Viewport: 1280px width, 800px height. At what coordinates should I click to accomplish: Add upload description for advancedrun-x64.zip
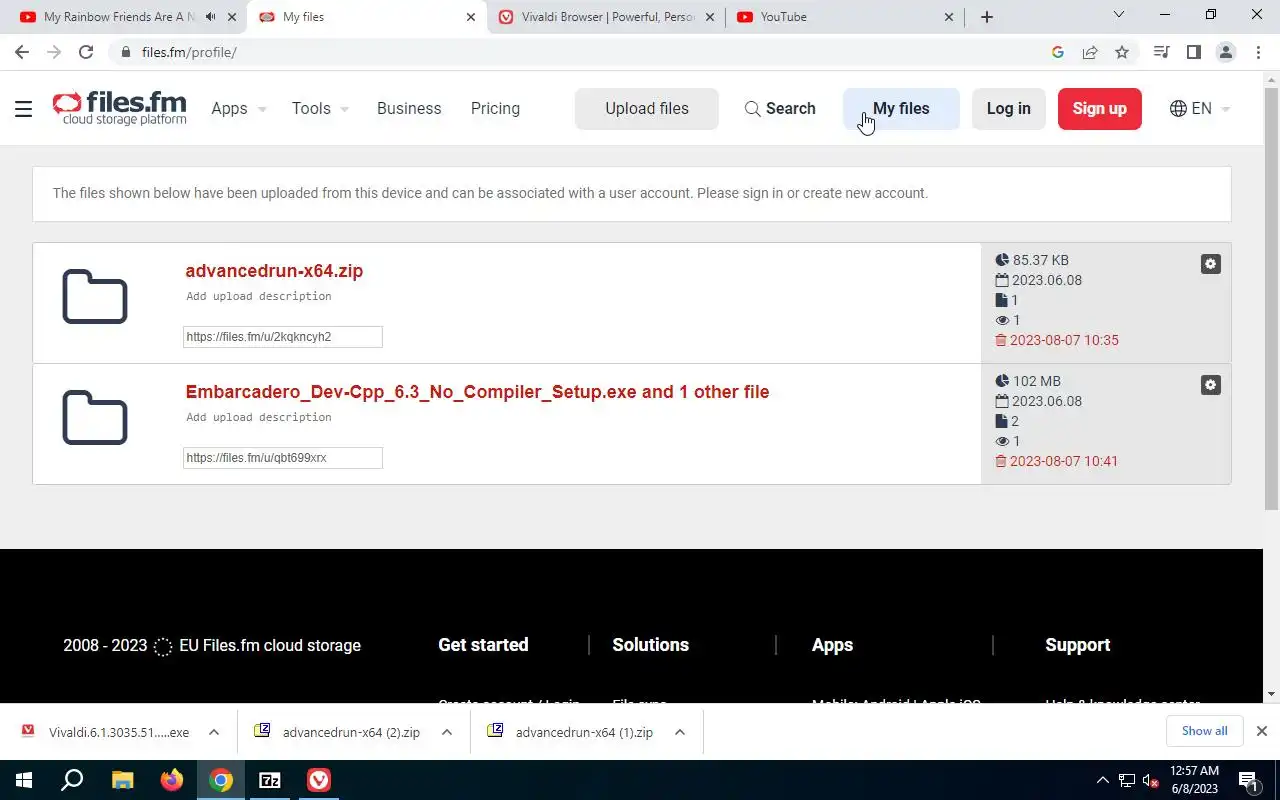(259, 296)
